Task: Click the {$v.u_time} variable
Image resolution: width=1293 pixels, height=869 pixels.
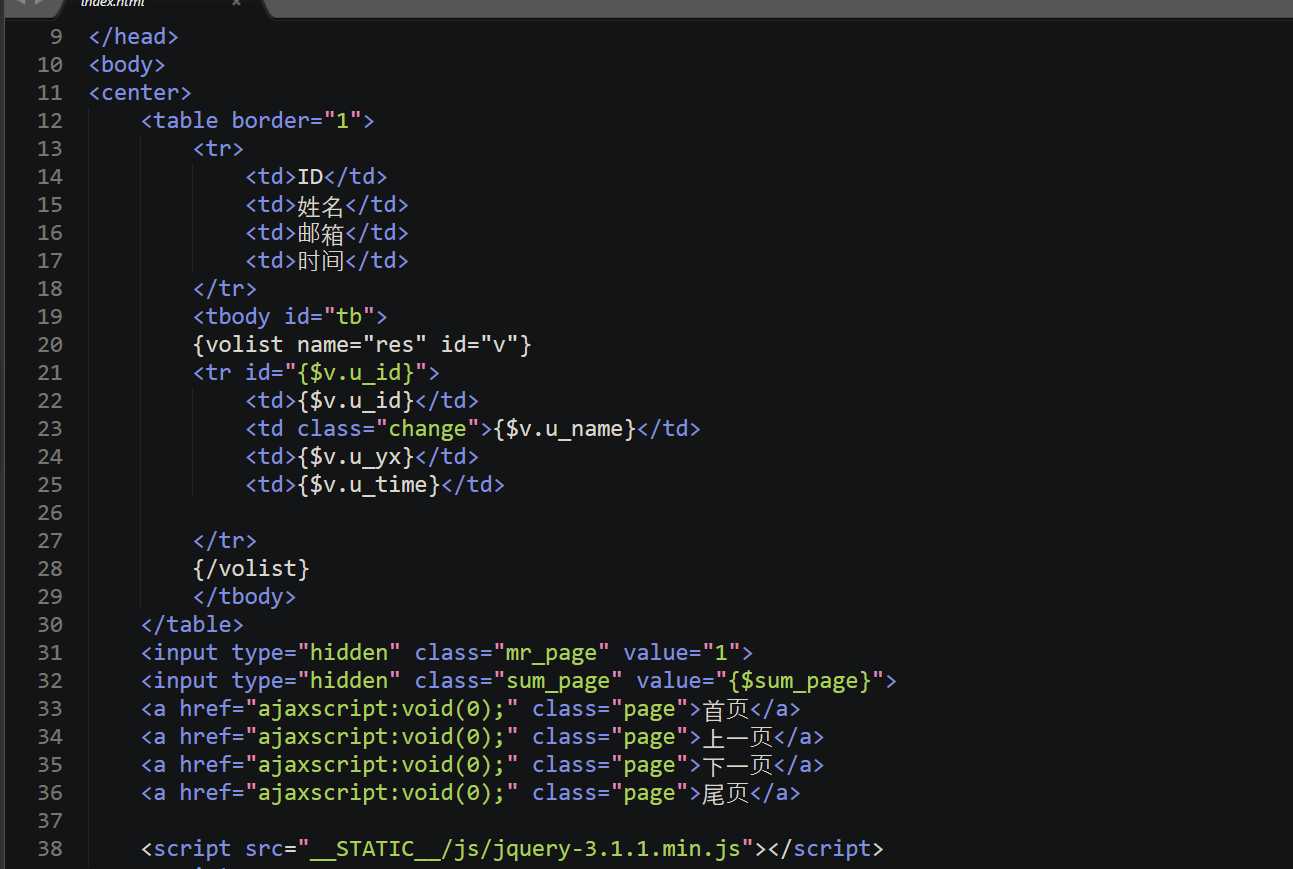Action: click(x=368, y=485)
